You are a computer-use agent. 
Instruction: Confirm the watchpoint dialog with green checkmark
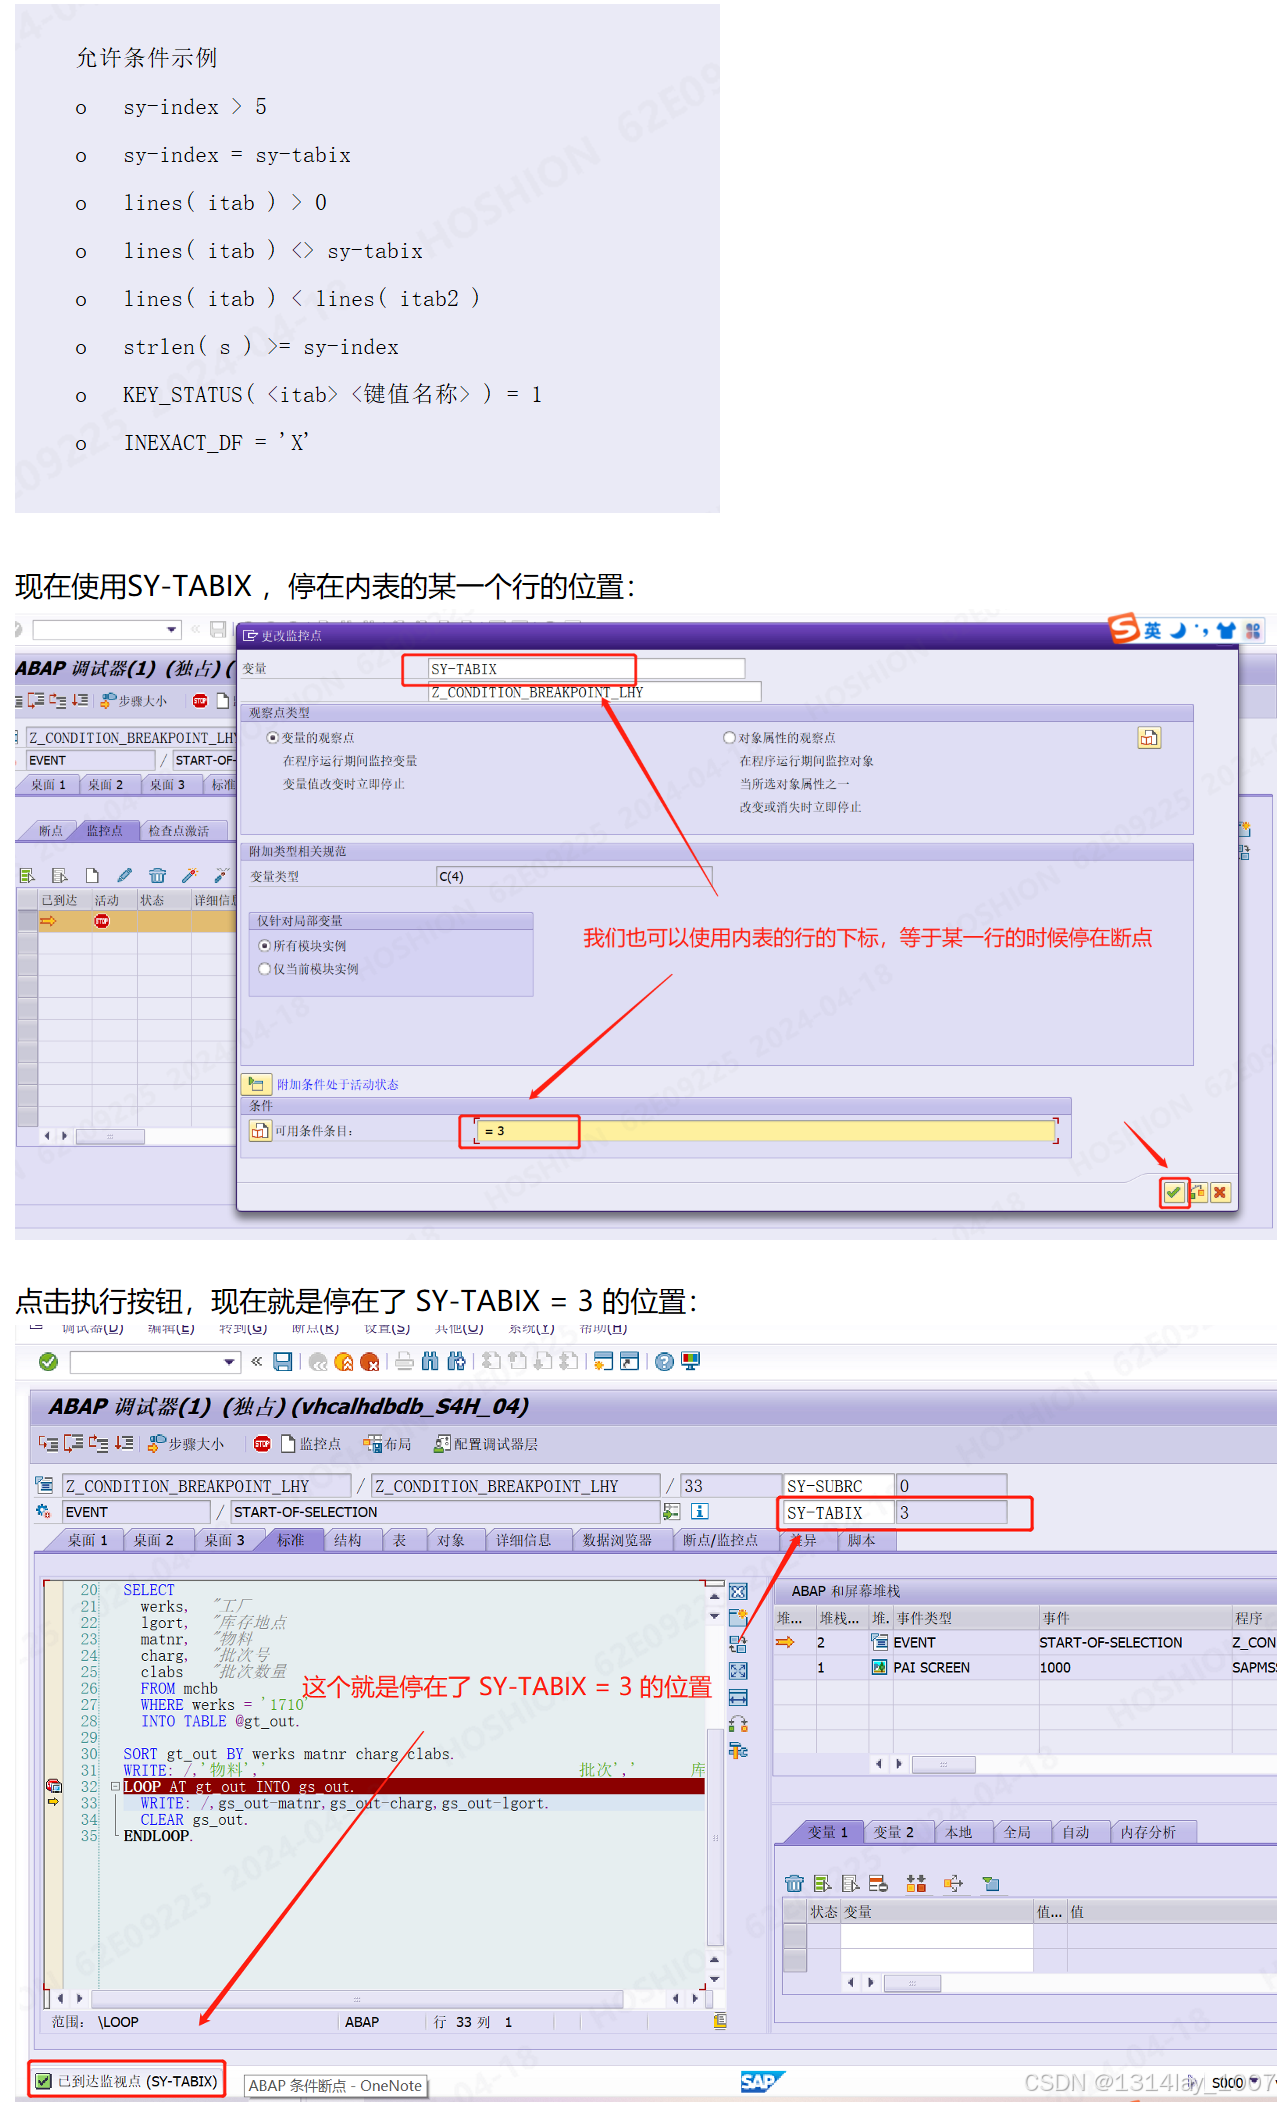coord(1174,1192)
